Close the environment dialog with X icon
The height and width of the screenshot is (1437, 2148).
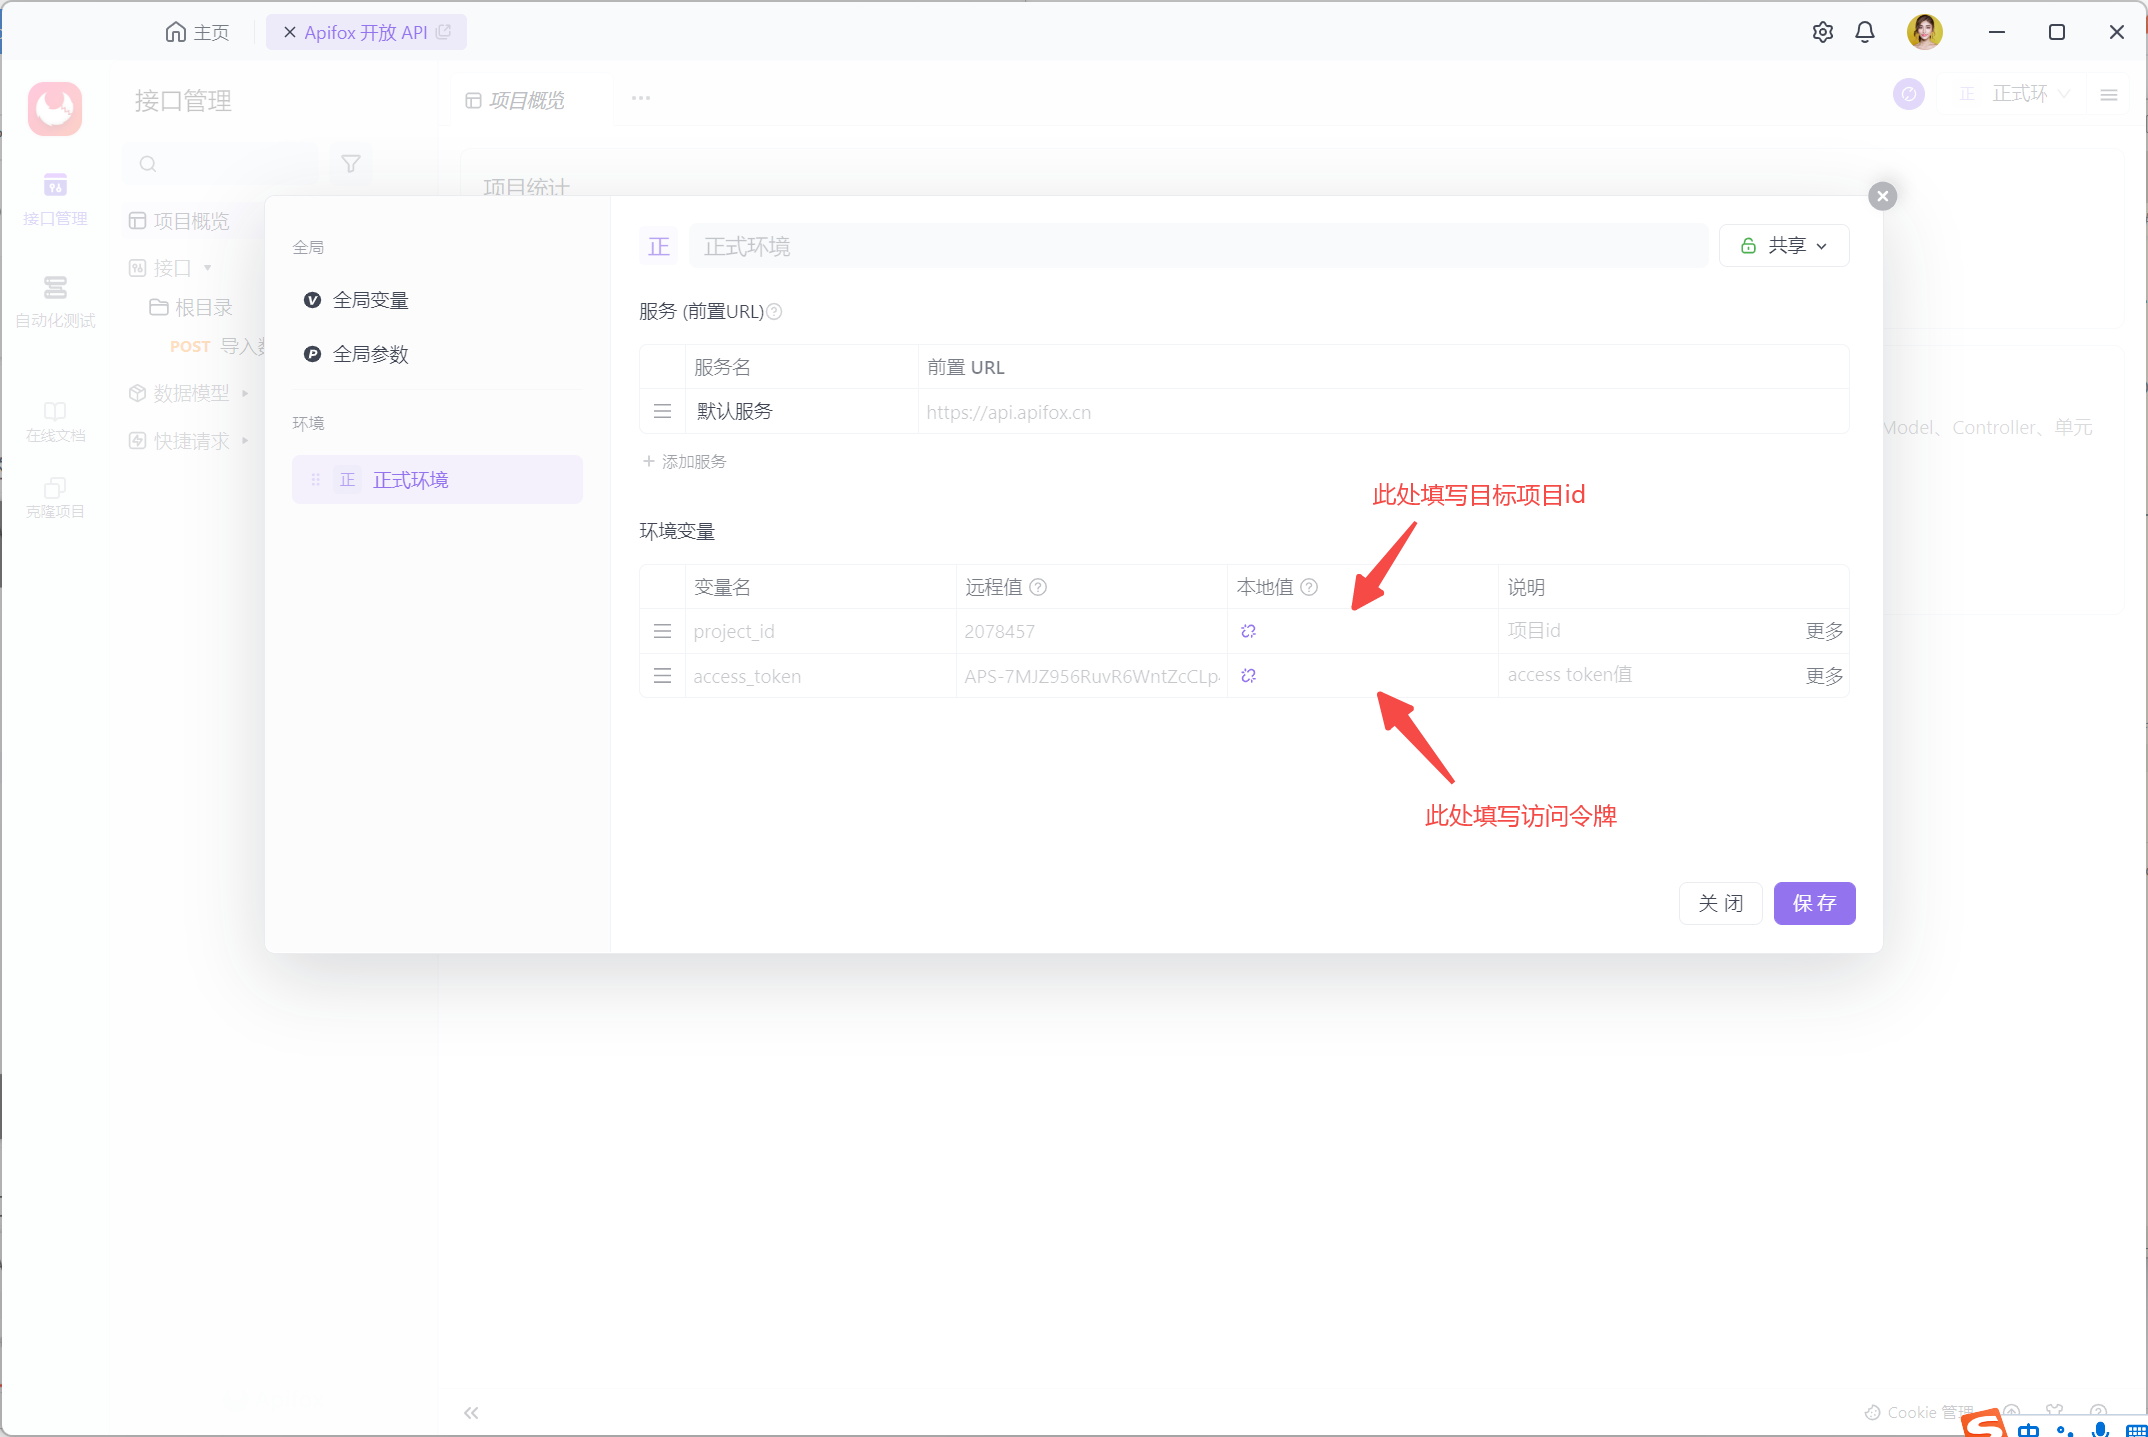(x=1882, y=196)
